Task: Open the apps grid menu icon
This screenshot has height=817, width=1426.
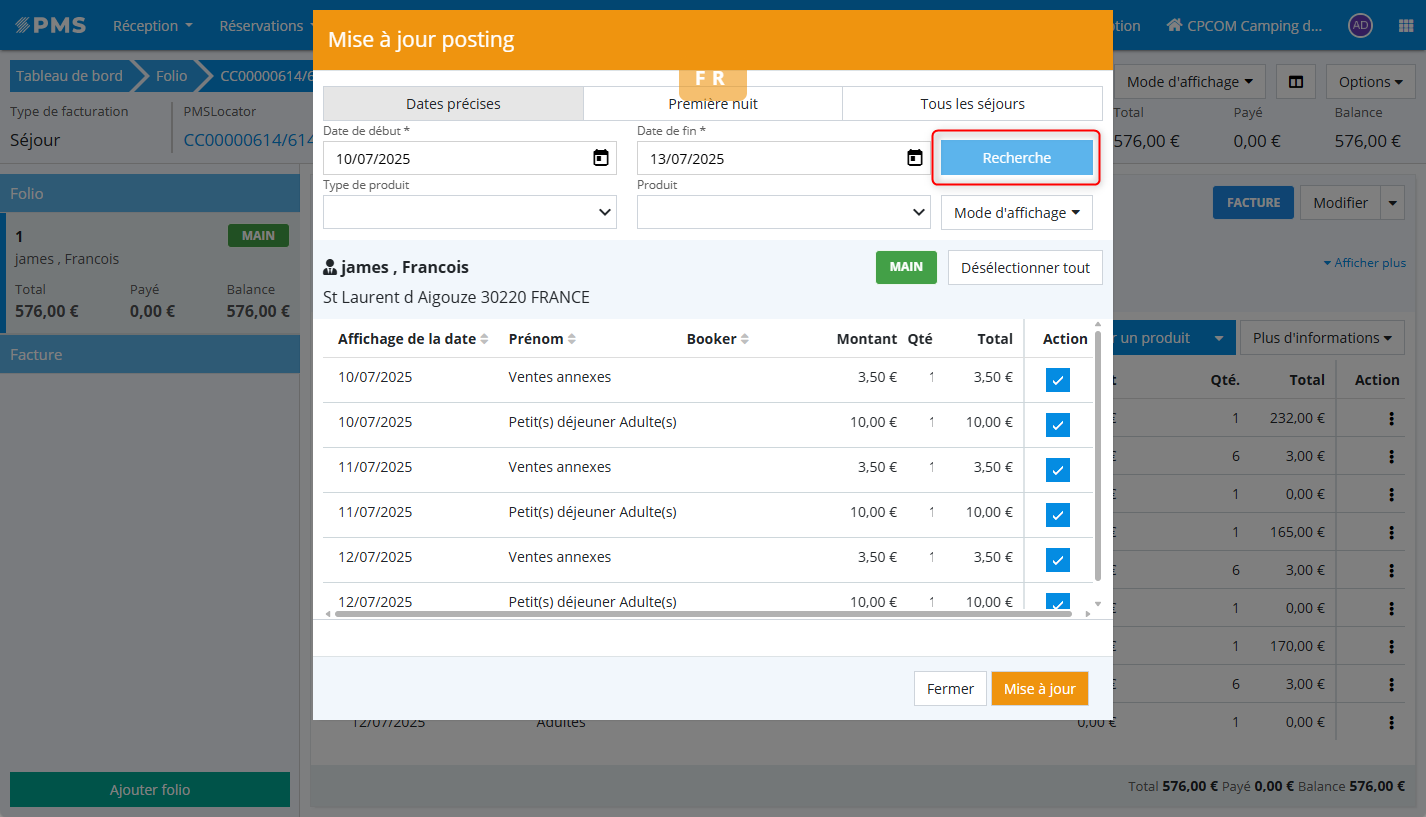Action: point(1405,26)
